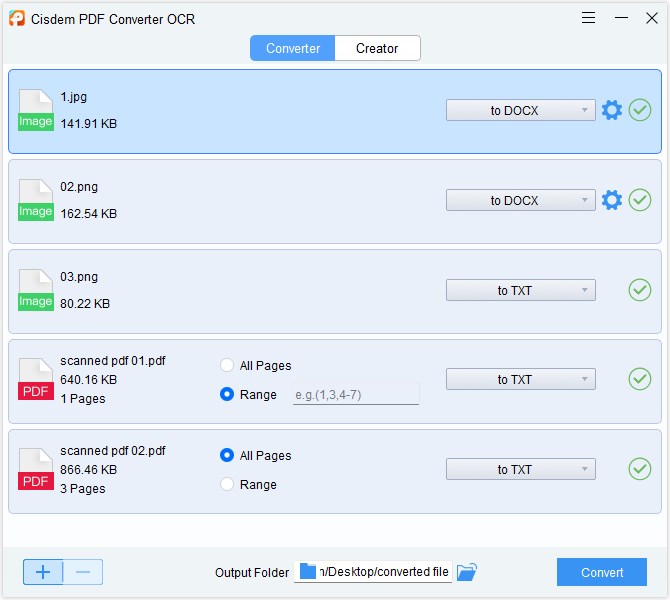Screen dimensions: 670x600
Task: Click PDF file icon of scanned pdf 02.pdf
Action: tap(36, 469)
